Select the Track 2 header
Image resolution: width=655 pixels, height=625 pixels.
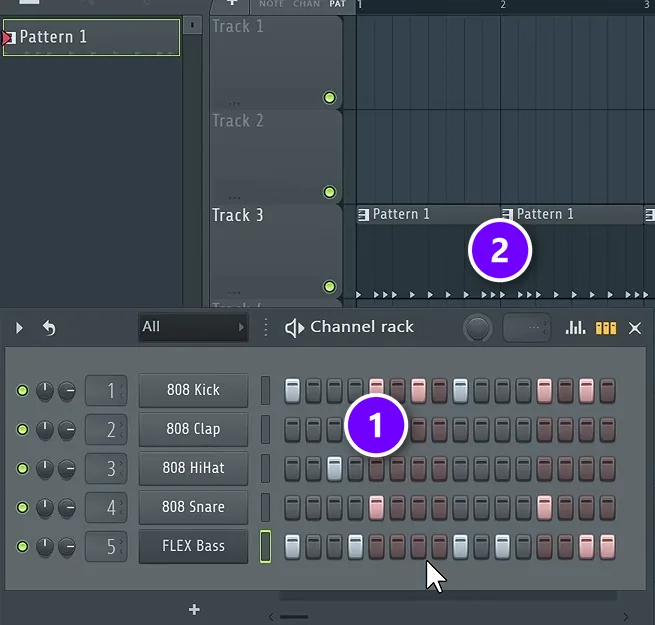(x=276, y=157)
